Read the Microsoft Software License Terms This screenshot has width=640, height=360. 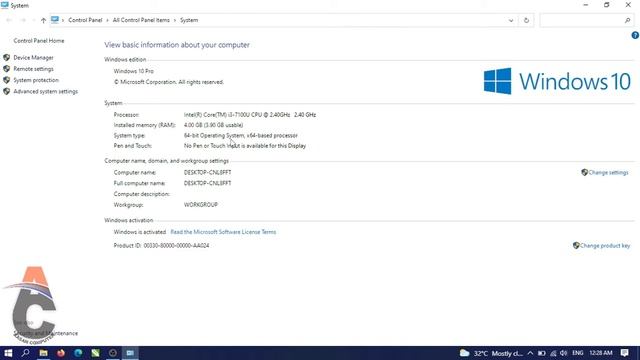point(223,232)
